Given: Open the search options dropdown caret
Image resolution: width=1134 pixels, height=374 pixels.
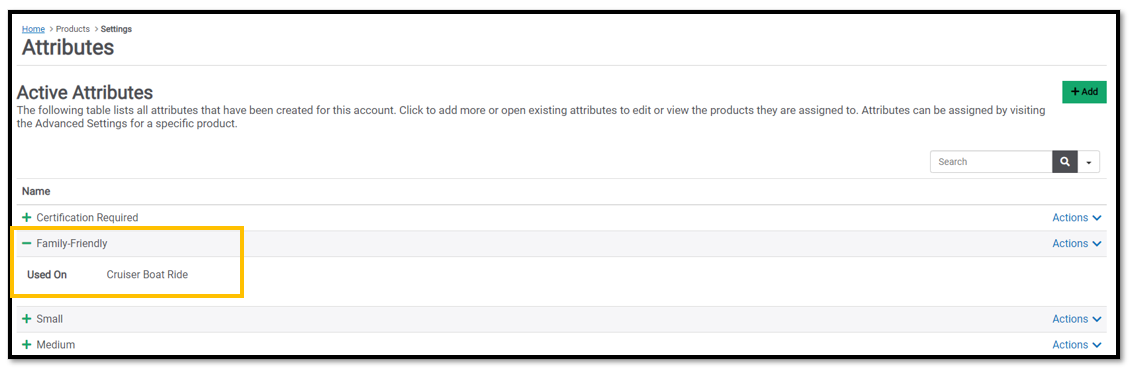Looking at the screenshot, I should [x=1088, y=162].
